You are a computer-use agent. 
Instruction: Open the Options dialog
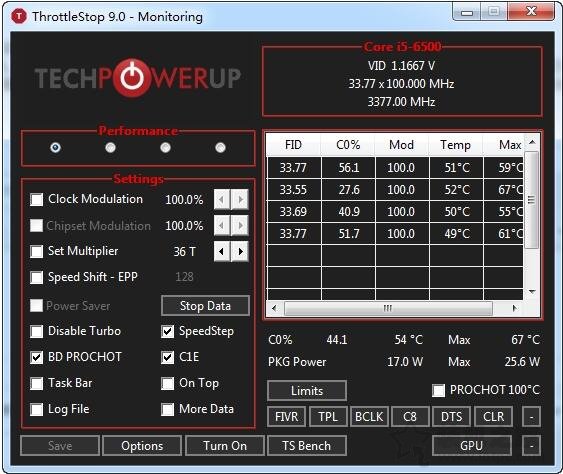(x=142, y=446)
